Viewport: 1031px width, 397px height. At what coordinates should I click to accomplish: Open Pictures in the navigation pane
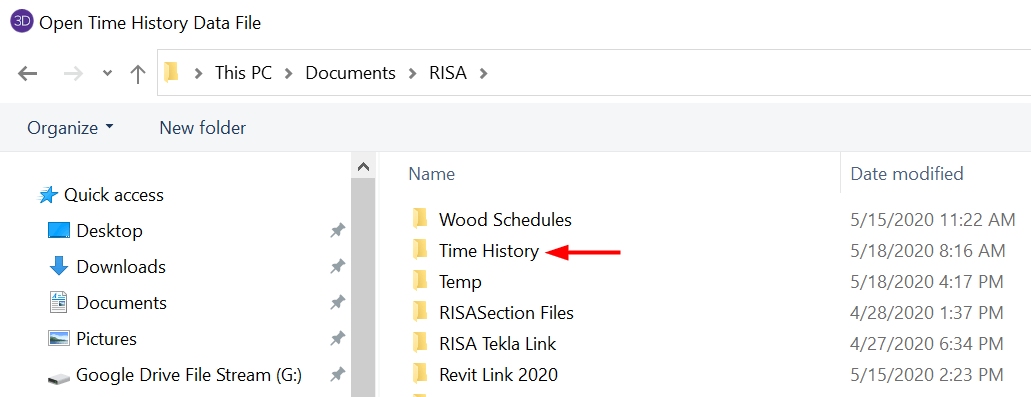pyautogui.click(x=107, y=339)
